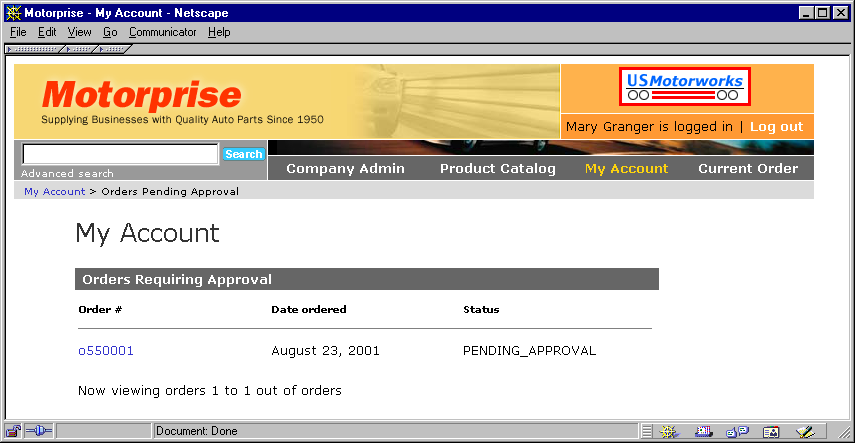The width and height of the screenshot is (855, 443).
Task: Click the component bar grip handle
Action: tap(646, 432)
